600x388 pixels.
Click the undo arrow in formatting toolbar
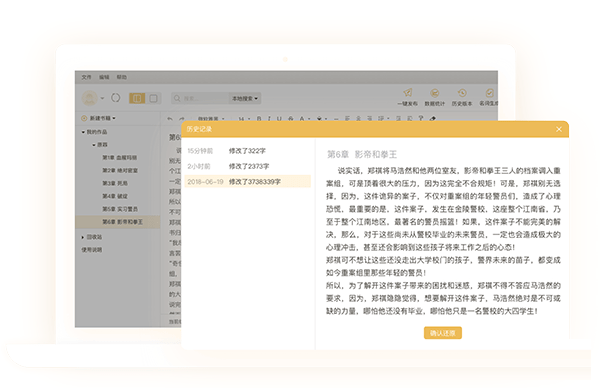pos(170,119)
